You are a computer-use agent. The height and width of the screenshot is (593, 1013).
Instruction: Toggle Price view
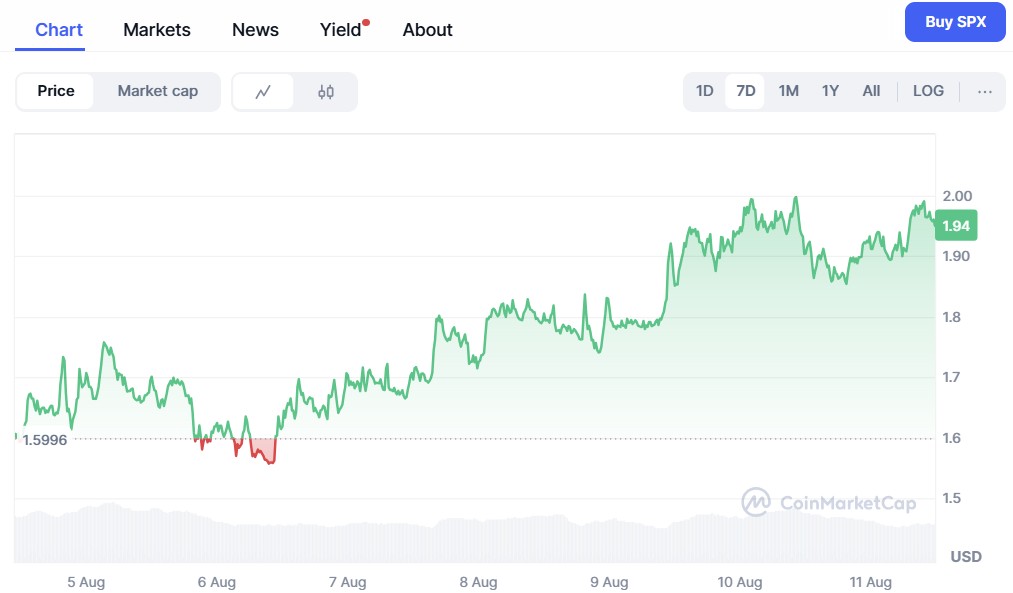56,91
